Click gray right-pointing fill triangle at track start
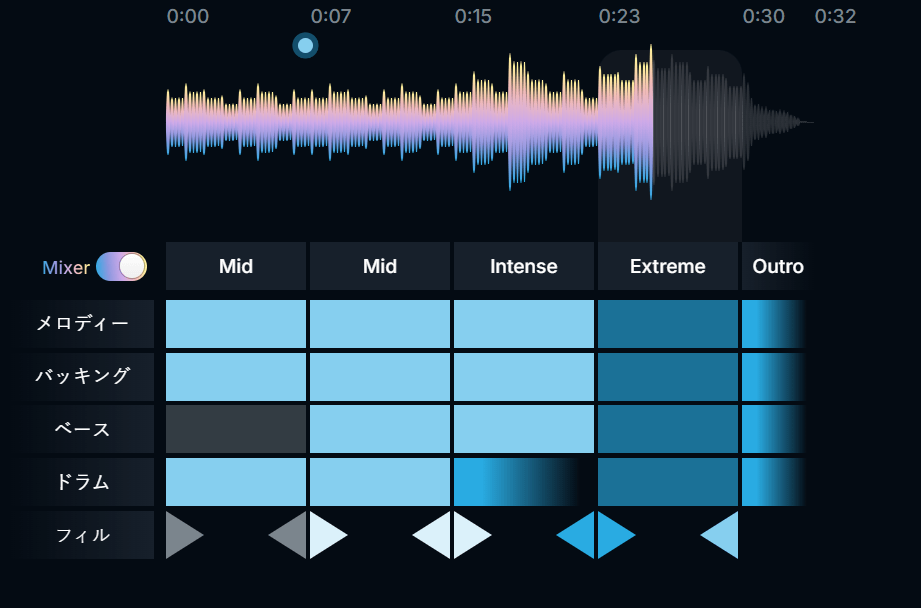921x608 pixels. point(181,535)
